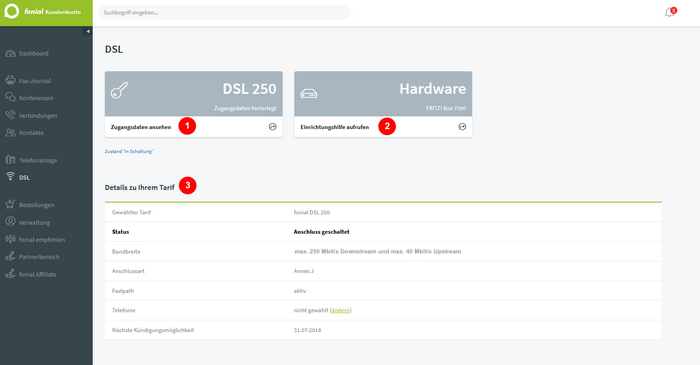This screenshot has width=700, height=365.
Task: Open Partnerbereich label in sidebar
Action: (39, 257)
